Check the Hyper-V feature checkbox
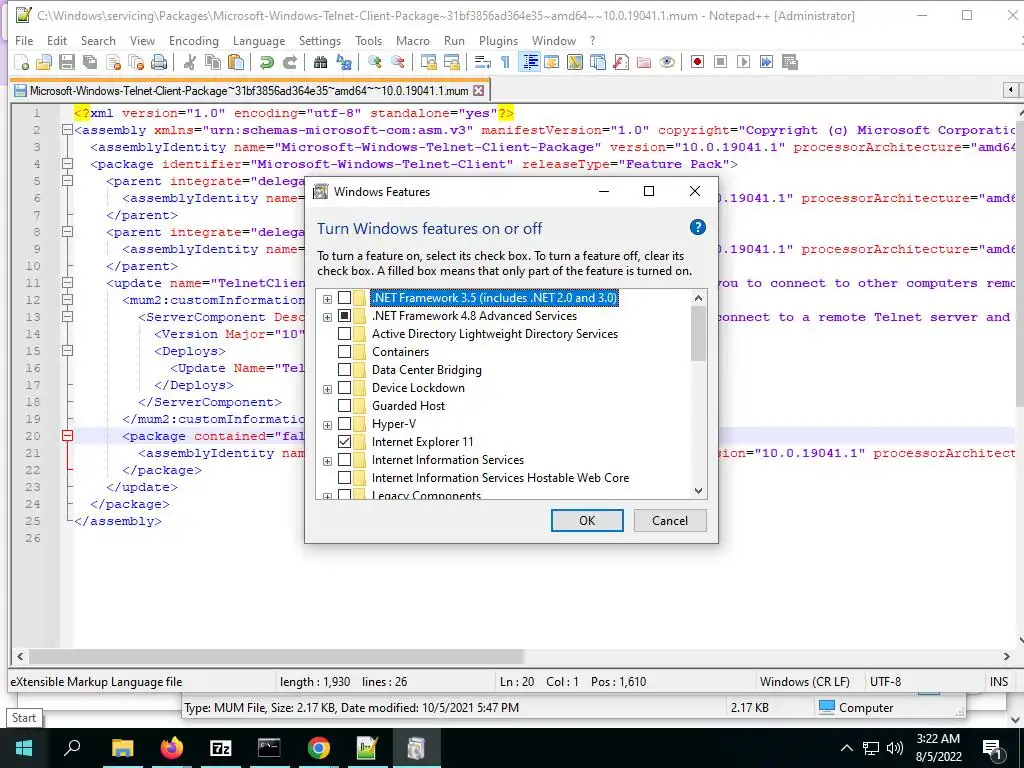The image size is (1024, 768). point(344,424)
